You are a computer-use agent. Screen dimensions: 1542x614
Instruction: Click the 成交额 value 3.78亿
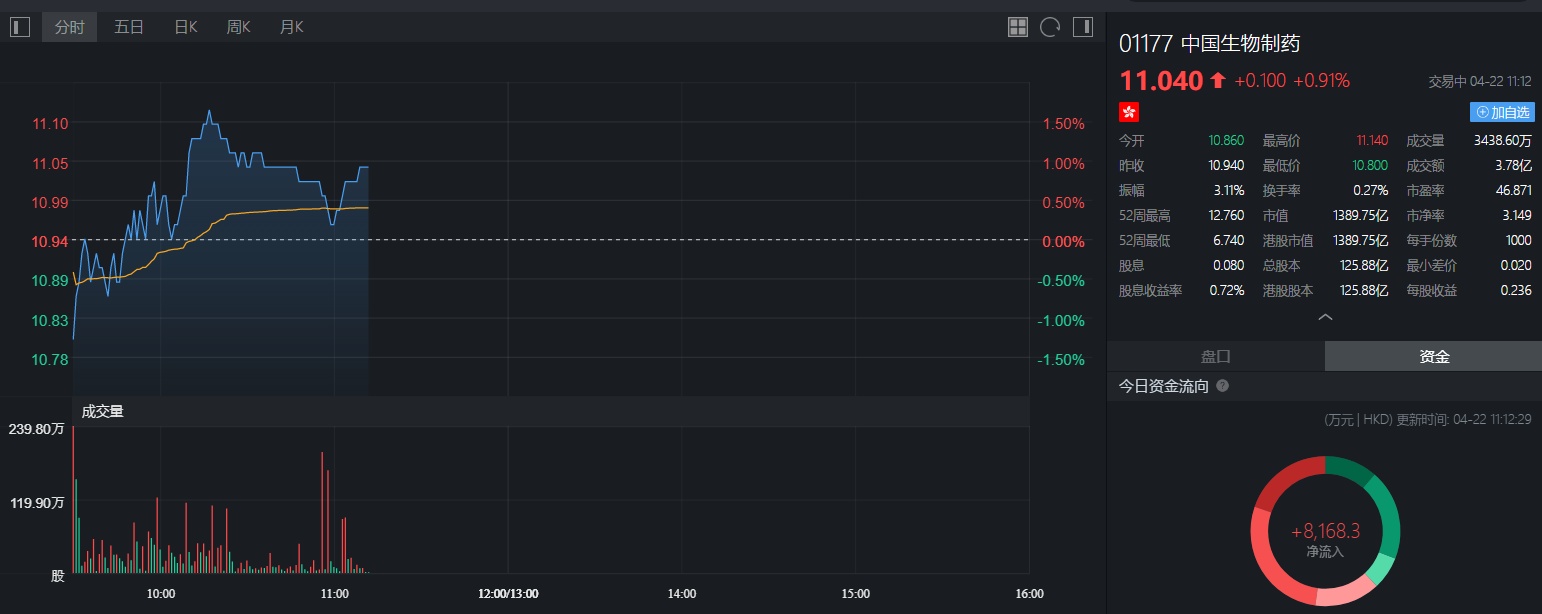pos(1513,166)
